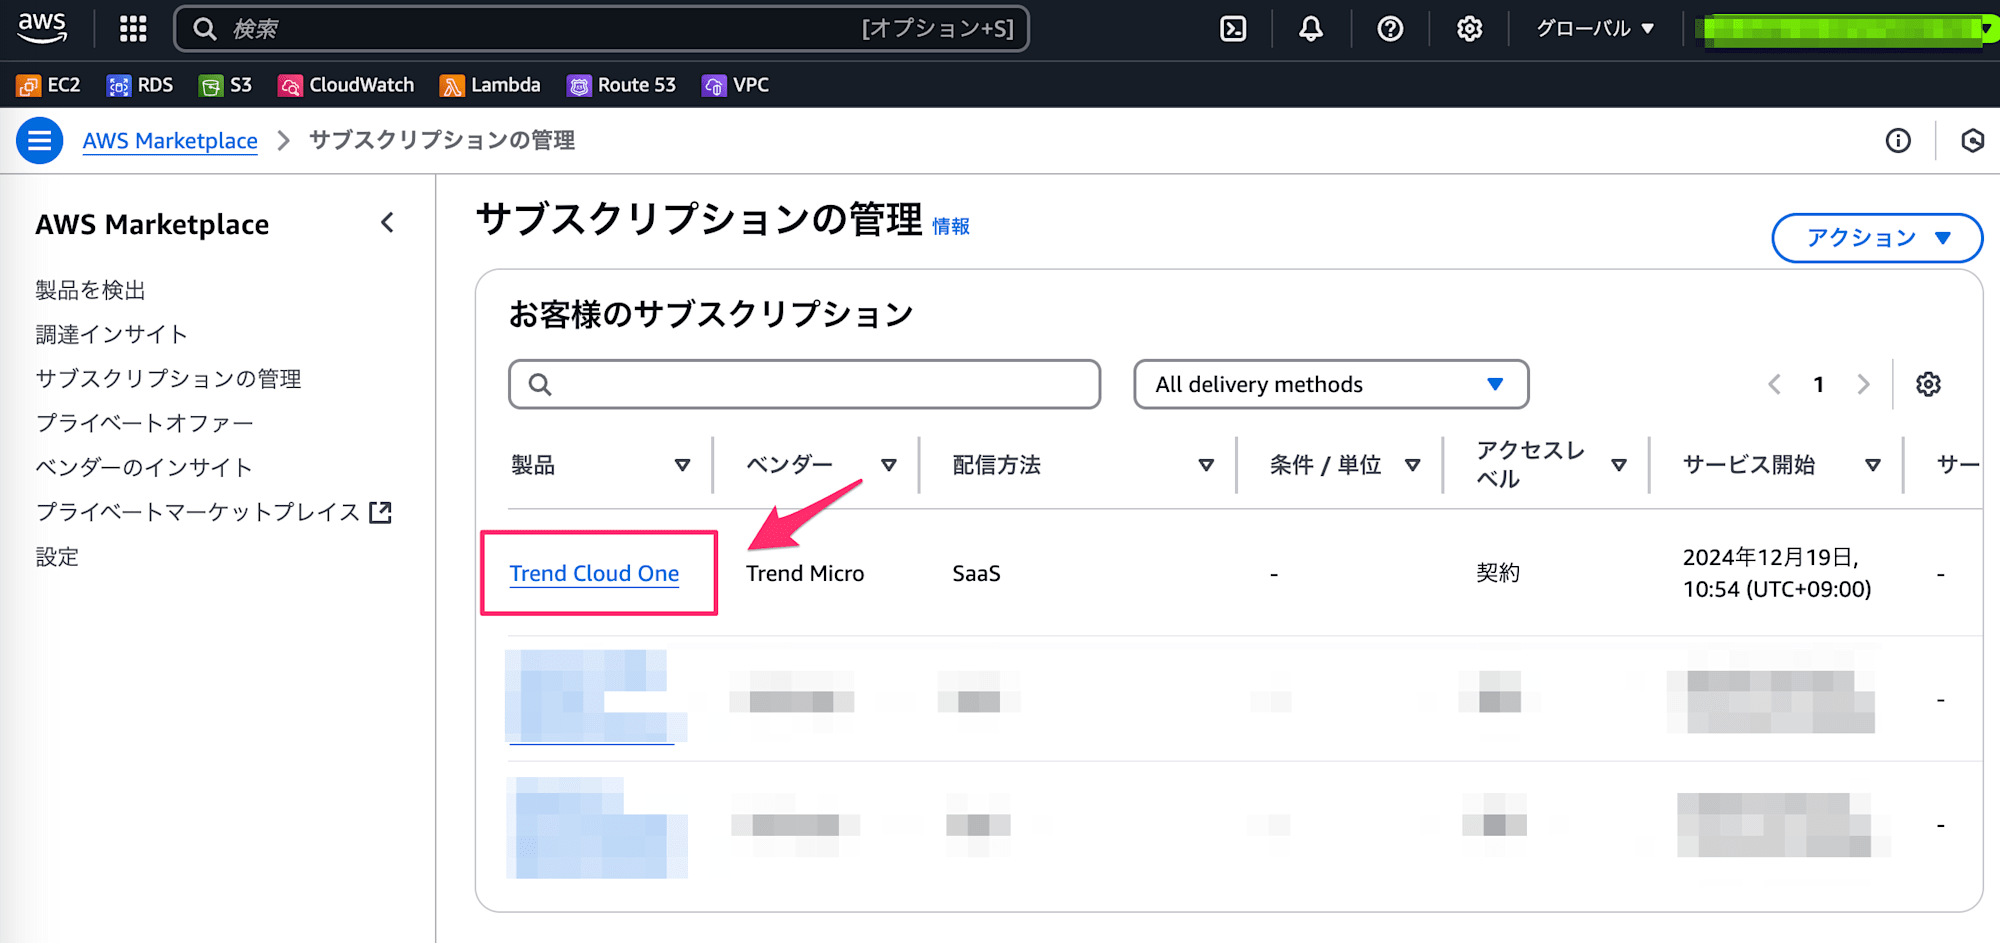Click AWS Marketplace breadcrumb link
Image resolution: width=2000 pixels, height=943 pixels.
170,141
